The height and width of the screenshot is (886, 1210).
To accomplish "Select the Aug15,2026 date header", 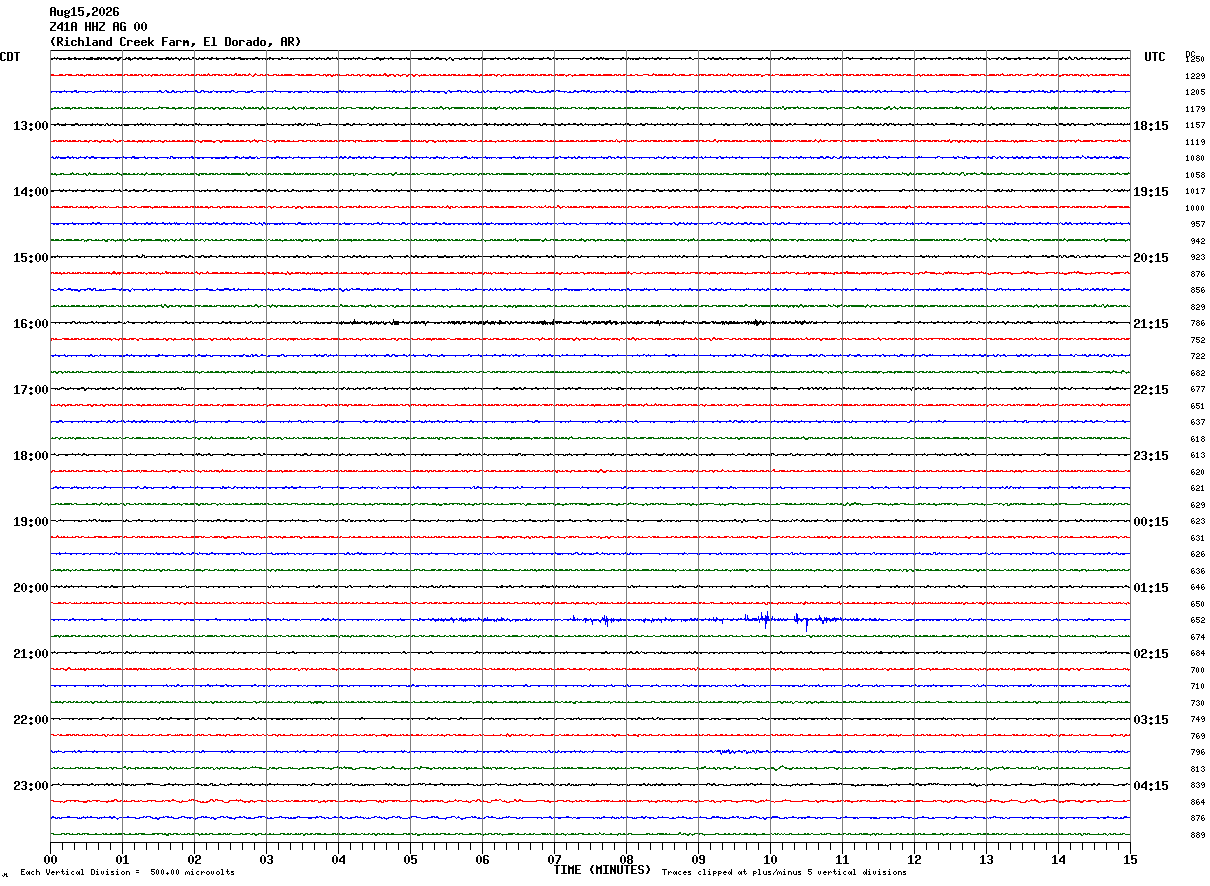I will (84, 12).
